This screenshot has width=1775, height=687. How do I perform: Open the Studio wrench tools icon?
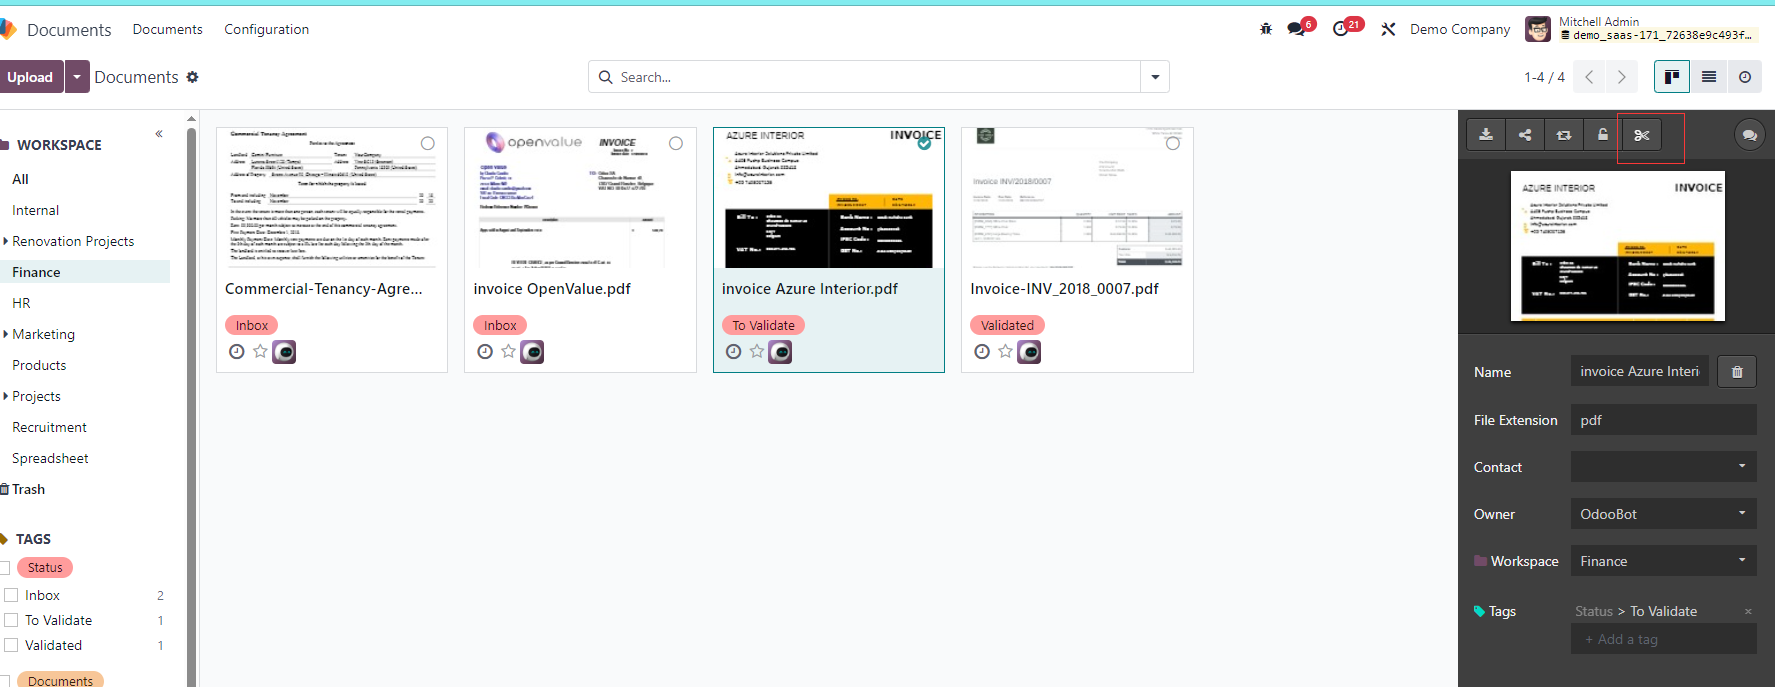point(1388,29)
